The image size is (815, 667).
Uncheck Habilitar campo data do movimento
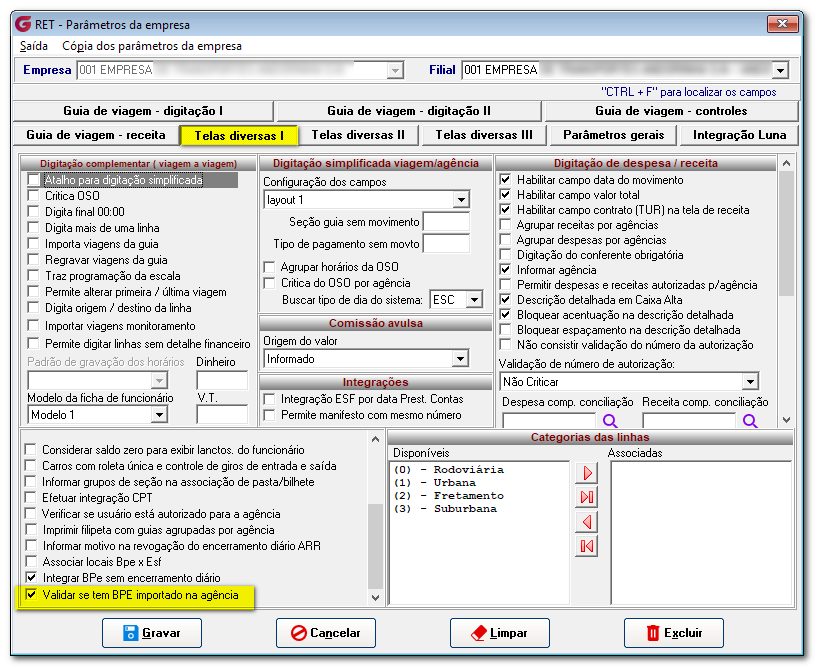click(505, 180)
